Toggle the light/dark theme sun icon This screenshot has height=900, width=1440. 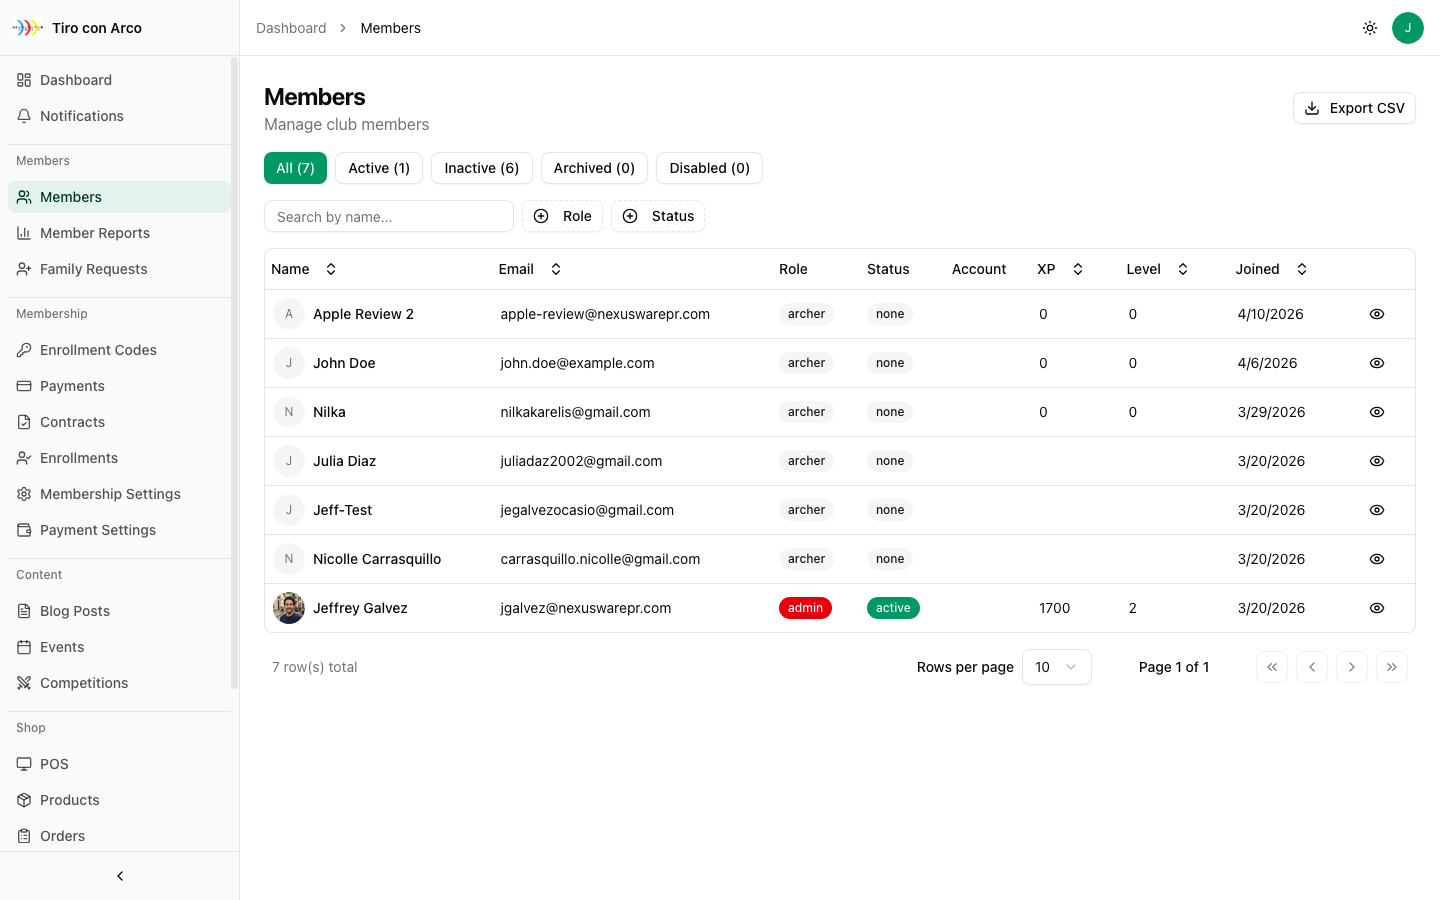coord(1370,28)
